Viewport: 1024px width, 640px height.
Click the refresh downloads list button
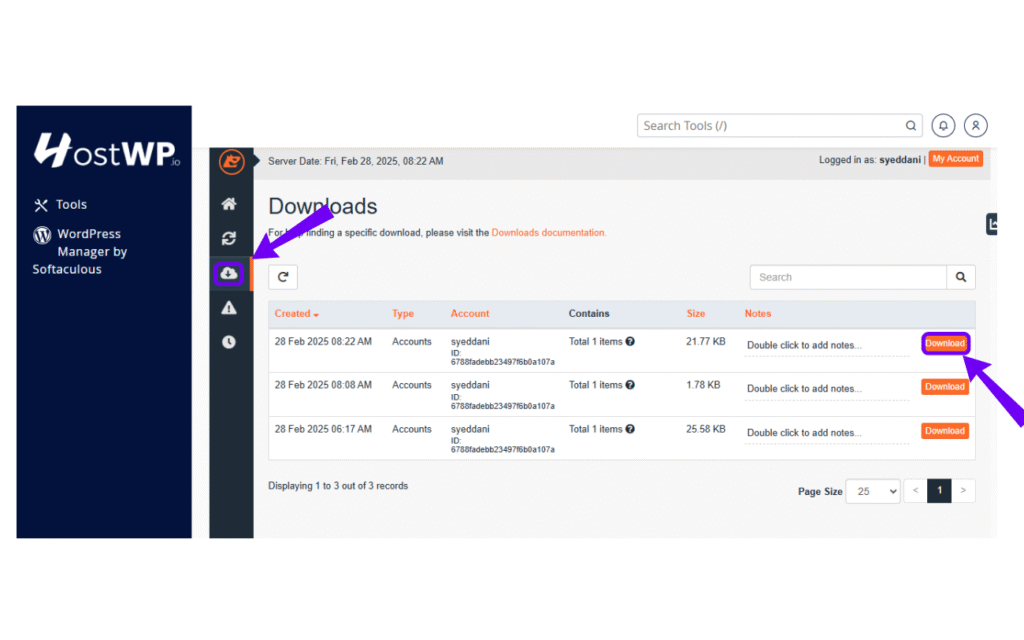(x=283, y=277)
